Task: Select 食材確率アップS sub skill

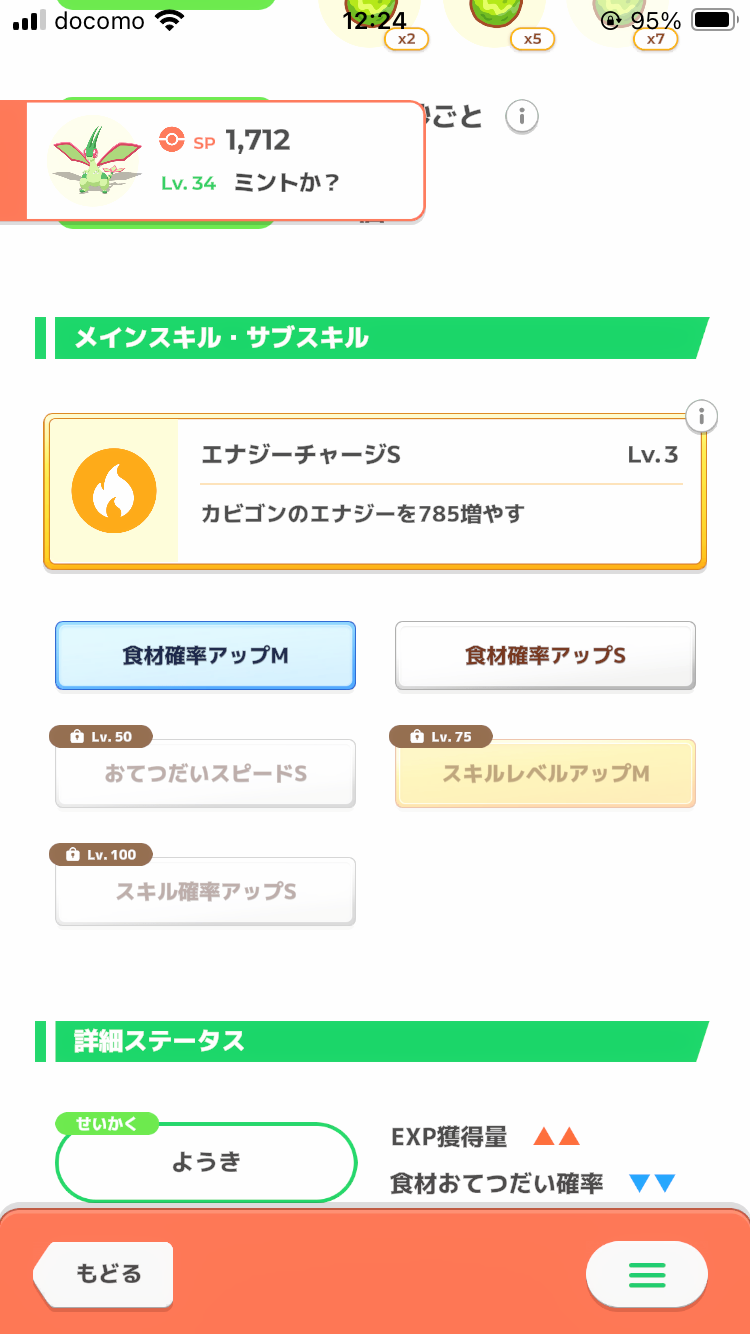Action: 545,656
